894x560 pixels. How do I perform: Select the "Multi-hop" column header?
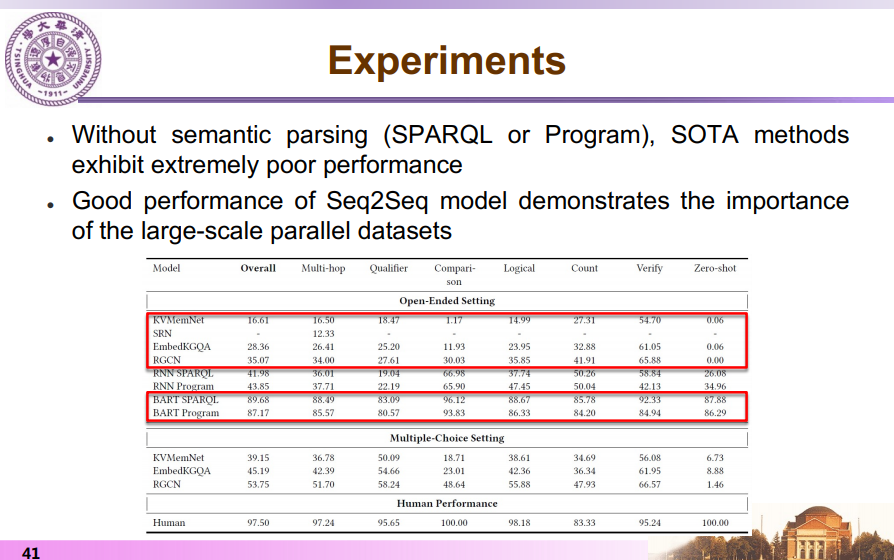click(x=323, y=268)
